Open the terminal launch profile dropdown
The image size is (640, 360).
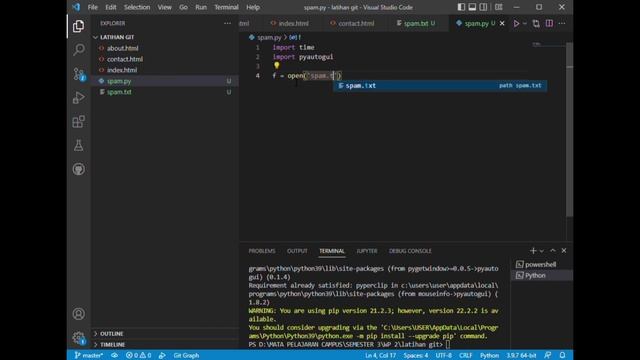pyautogui.click(x=542, y=251)
